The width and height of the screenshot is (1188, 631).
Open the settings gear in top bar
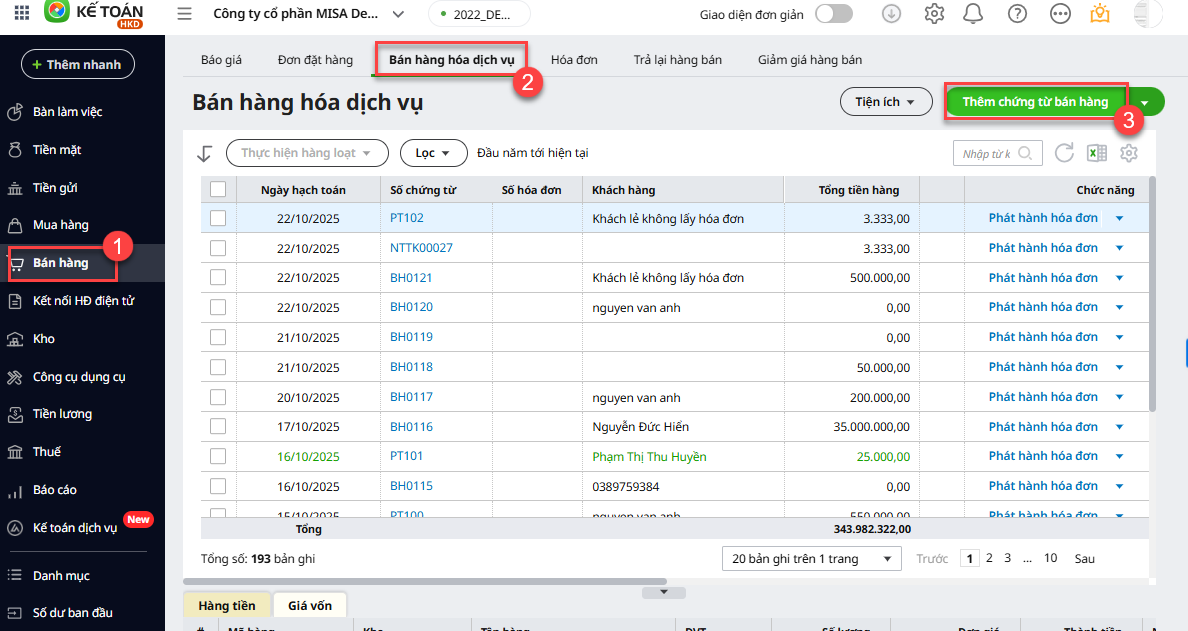pos(934,14)
